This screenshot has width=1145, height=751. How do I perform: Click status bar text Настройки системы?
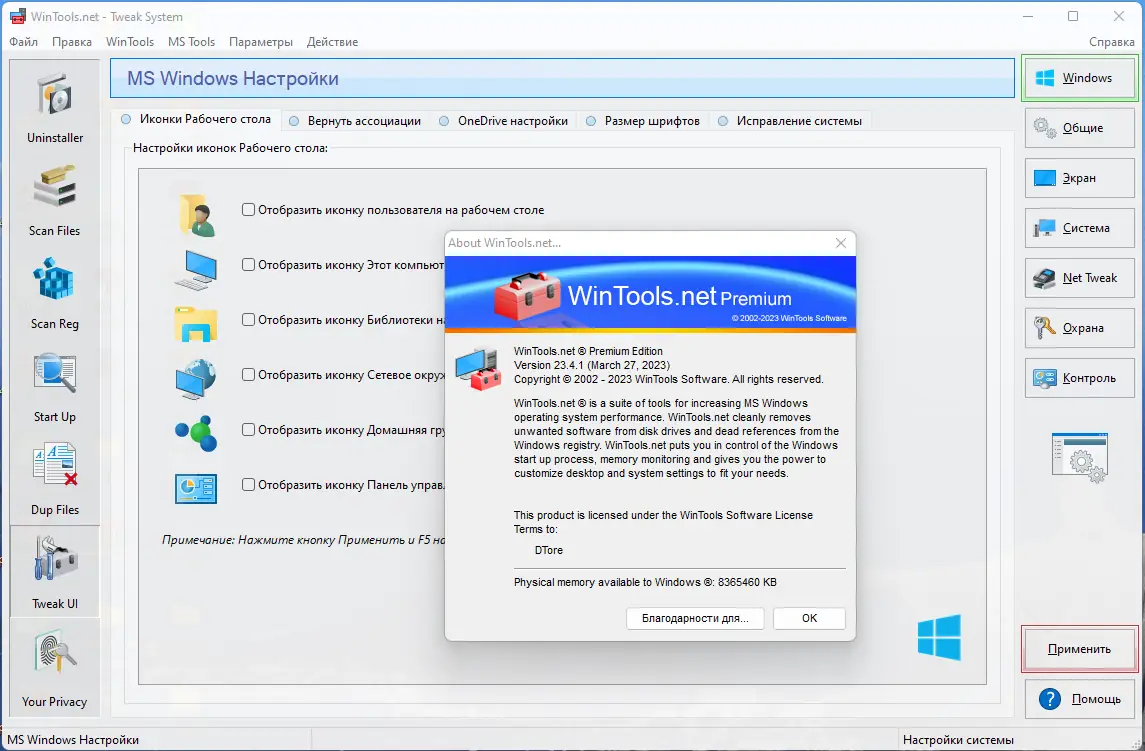pos(958,740)
